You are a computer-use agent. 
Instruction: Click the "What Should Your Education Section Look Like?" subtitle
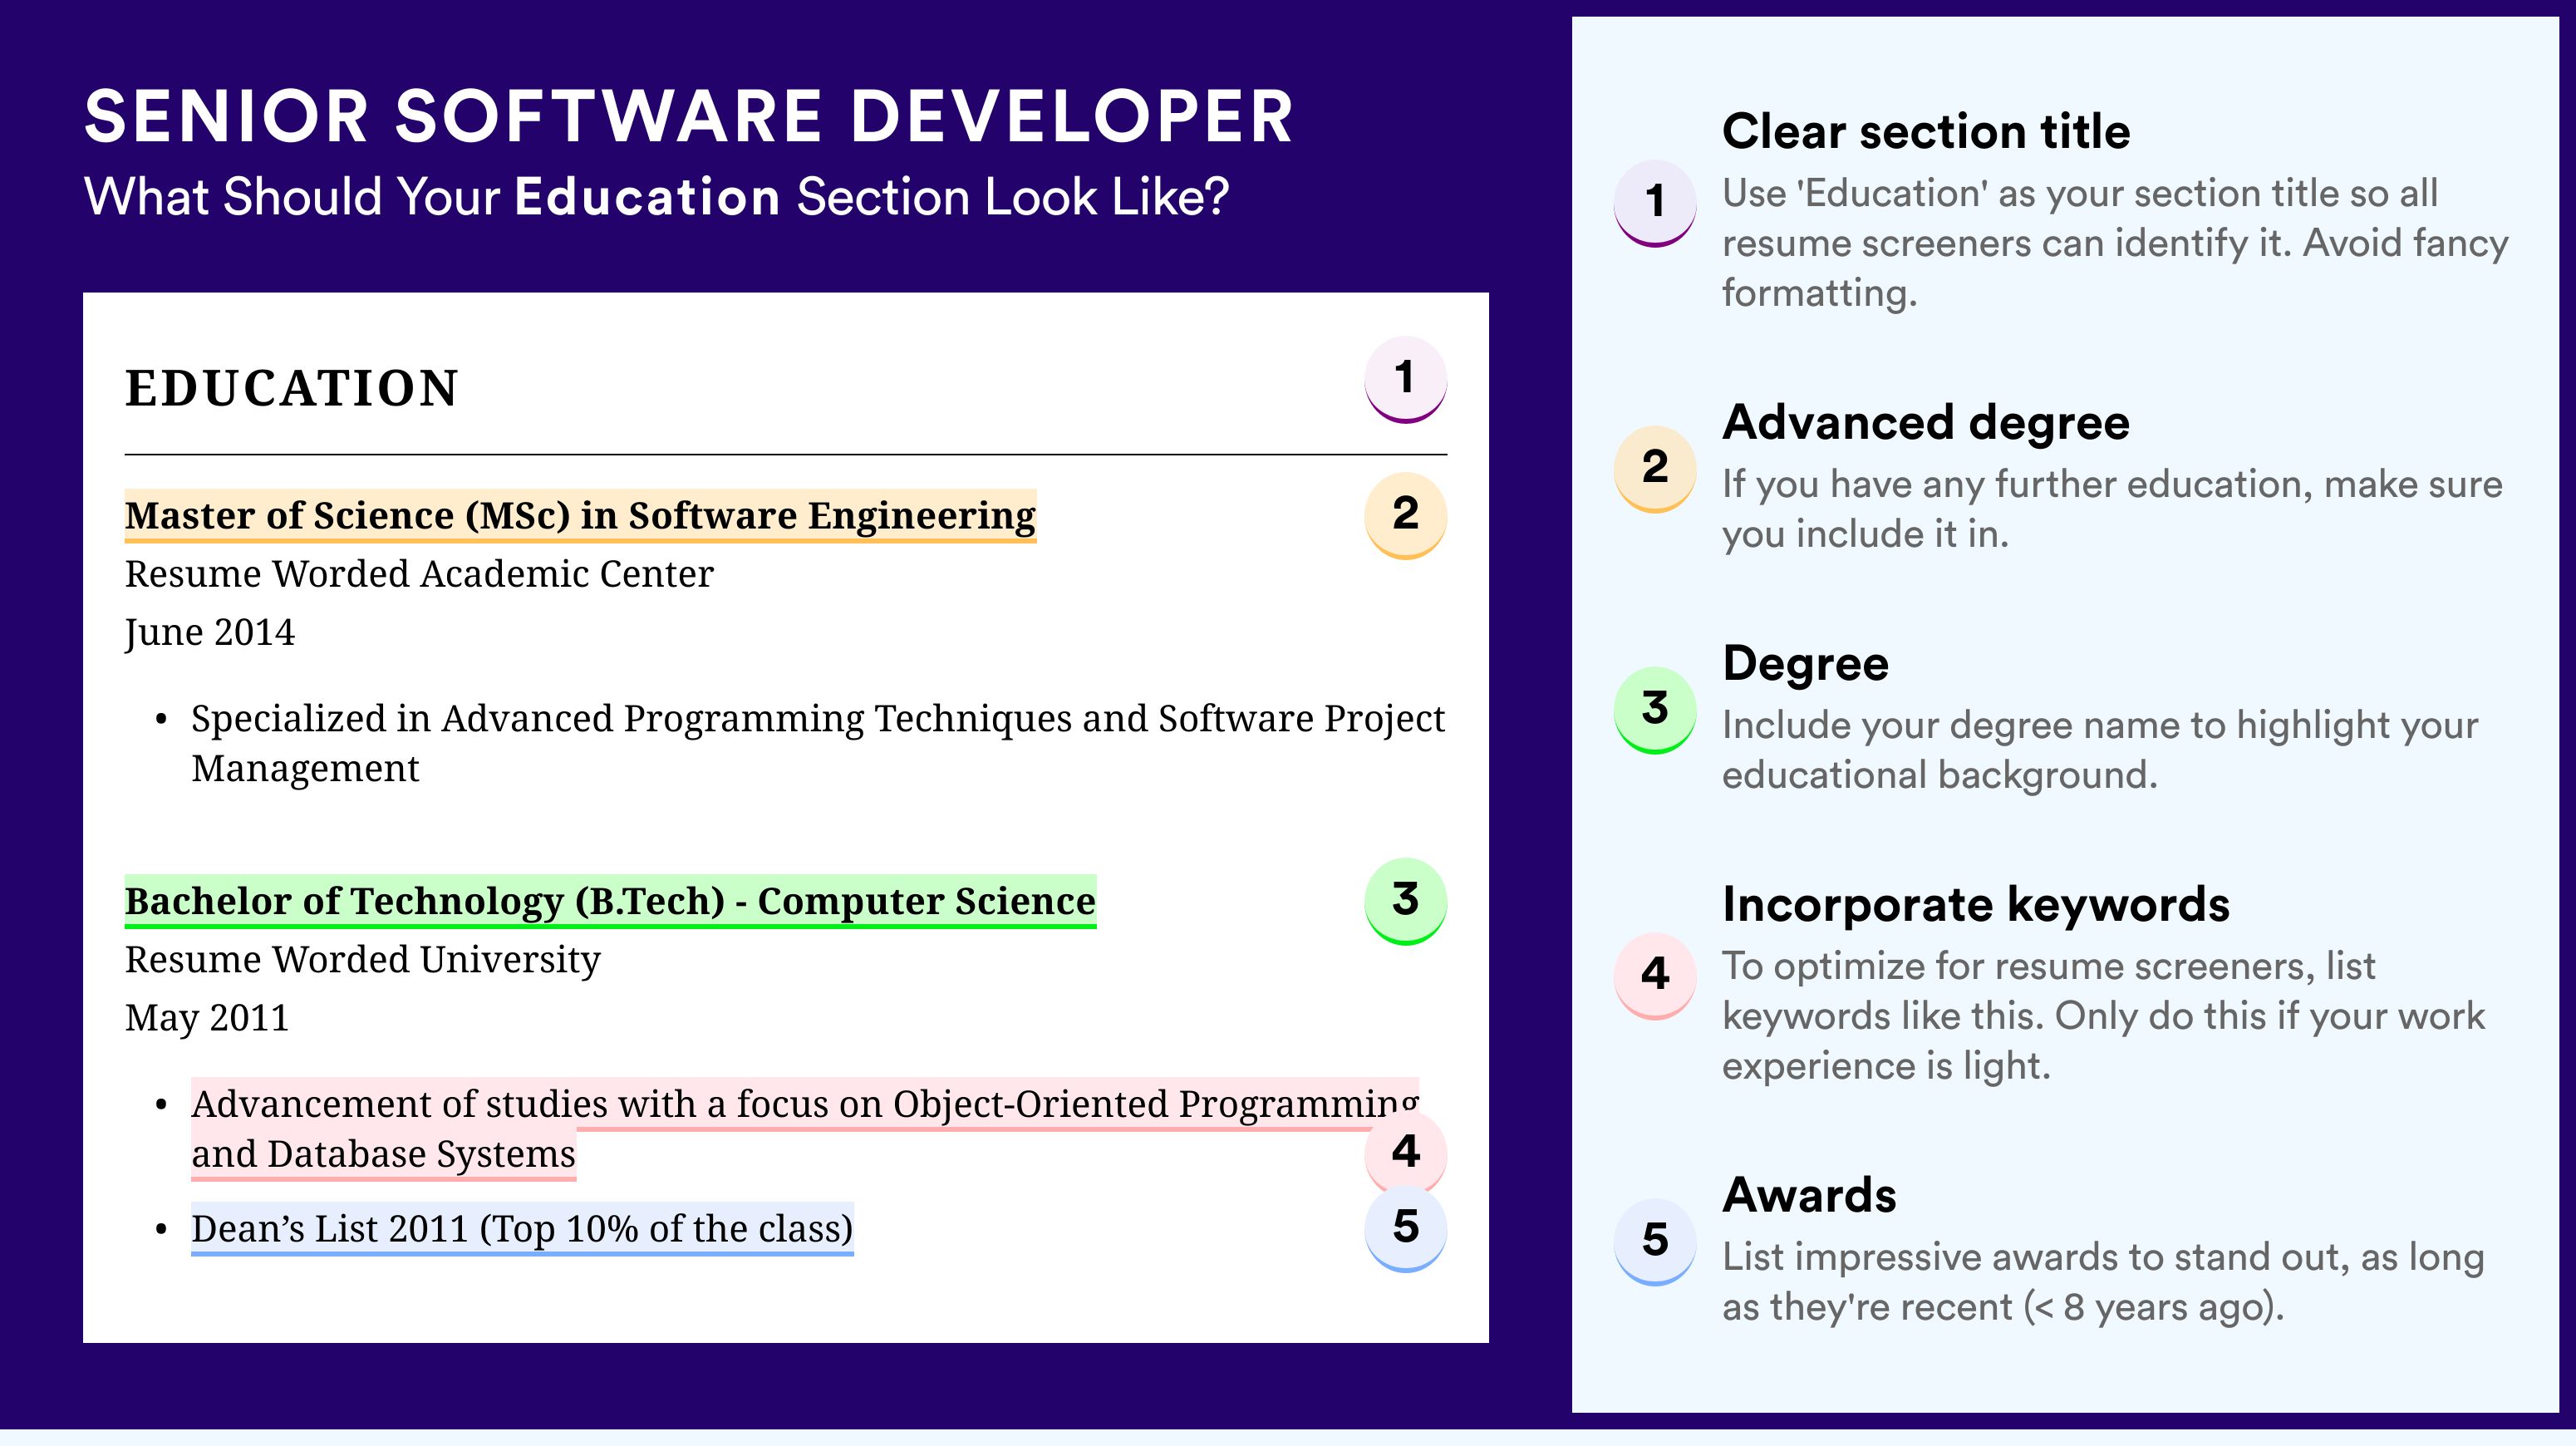pos(656,196)
